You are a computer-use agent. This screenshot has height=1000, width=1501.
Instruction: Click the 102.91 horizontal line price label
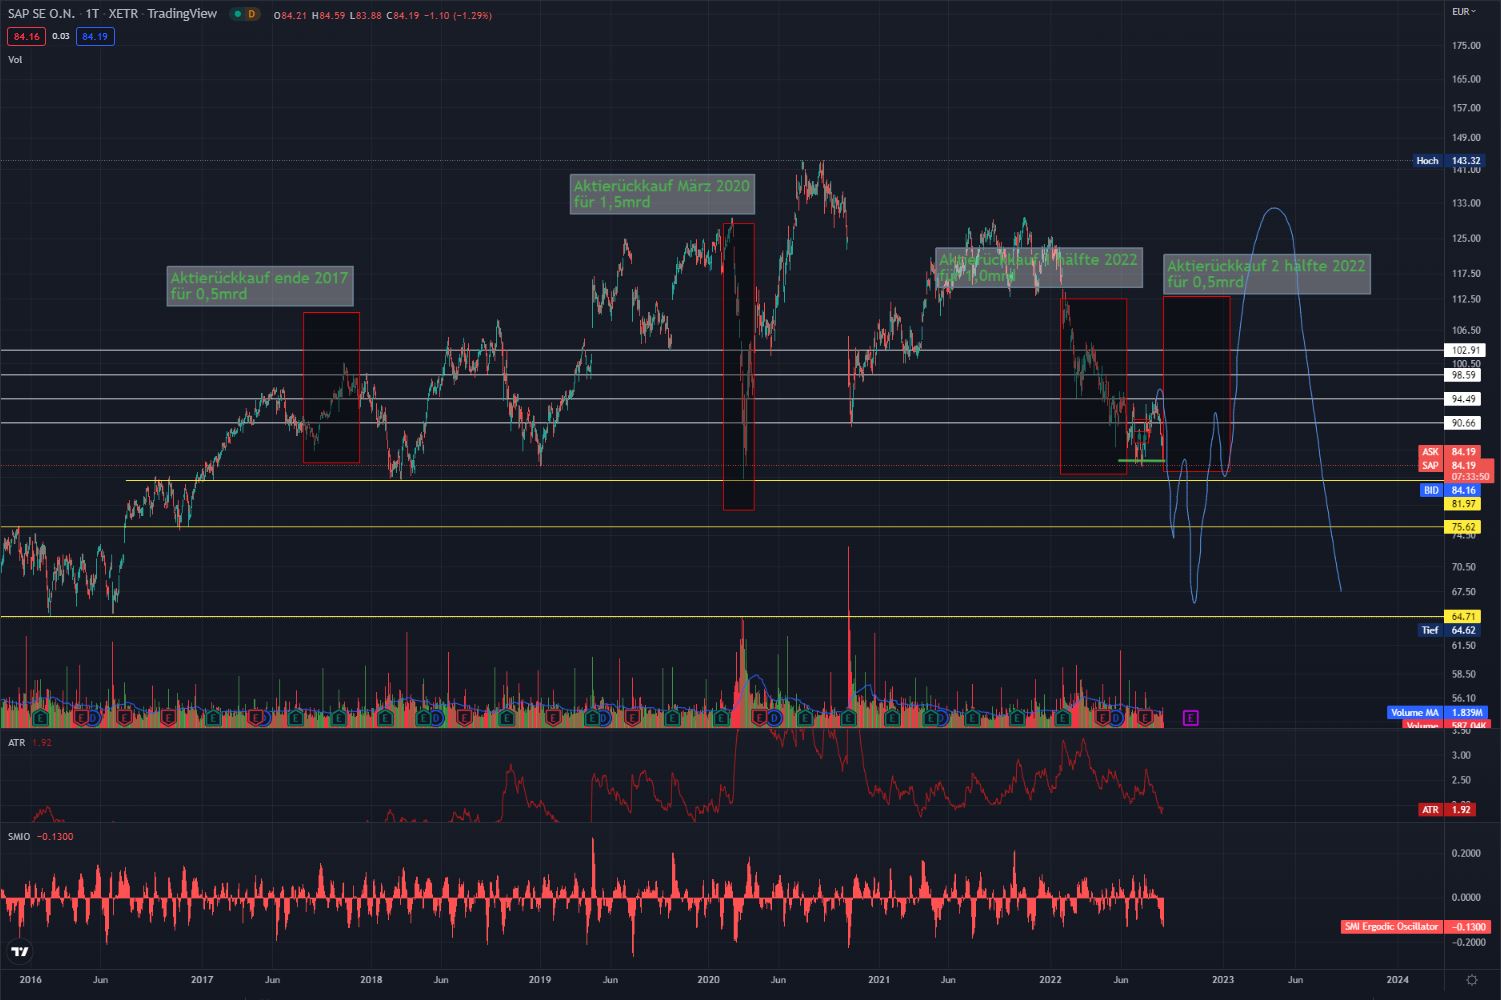point(1464,350)
